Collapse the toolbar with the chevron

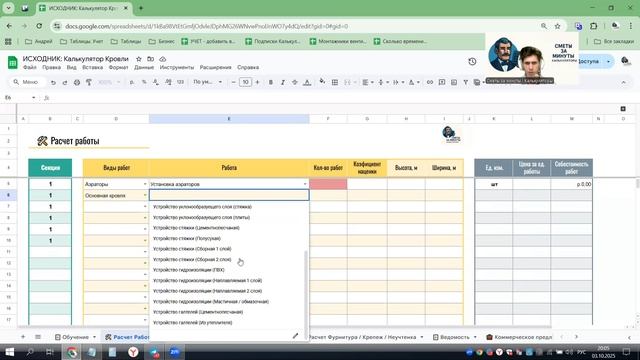(x=624, y=82)
